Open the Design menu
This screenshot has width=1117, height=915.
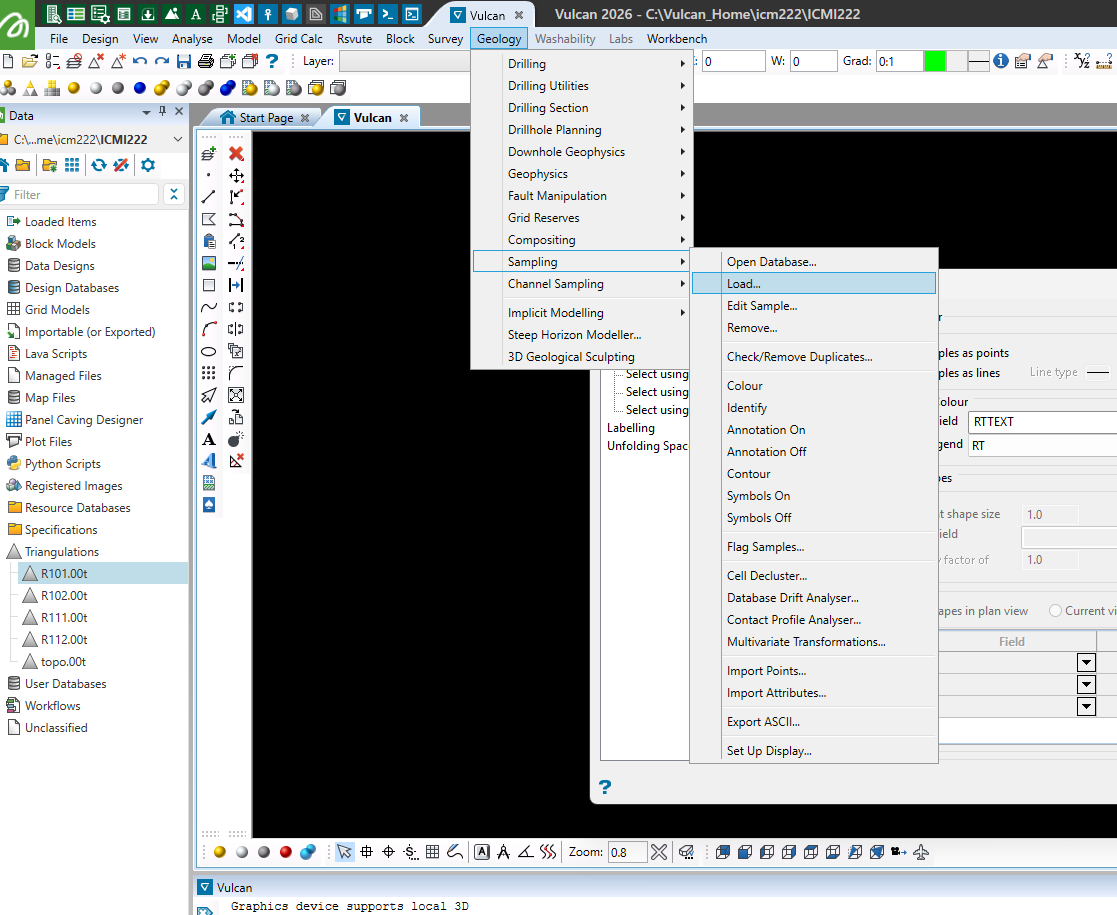tap(100, 38)
